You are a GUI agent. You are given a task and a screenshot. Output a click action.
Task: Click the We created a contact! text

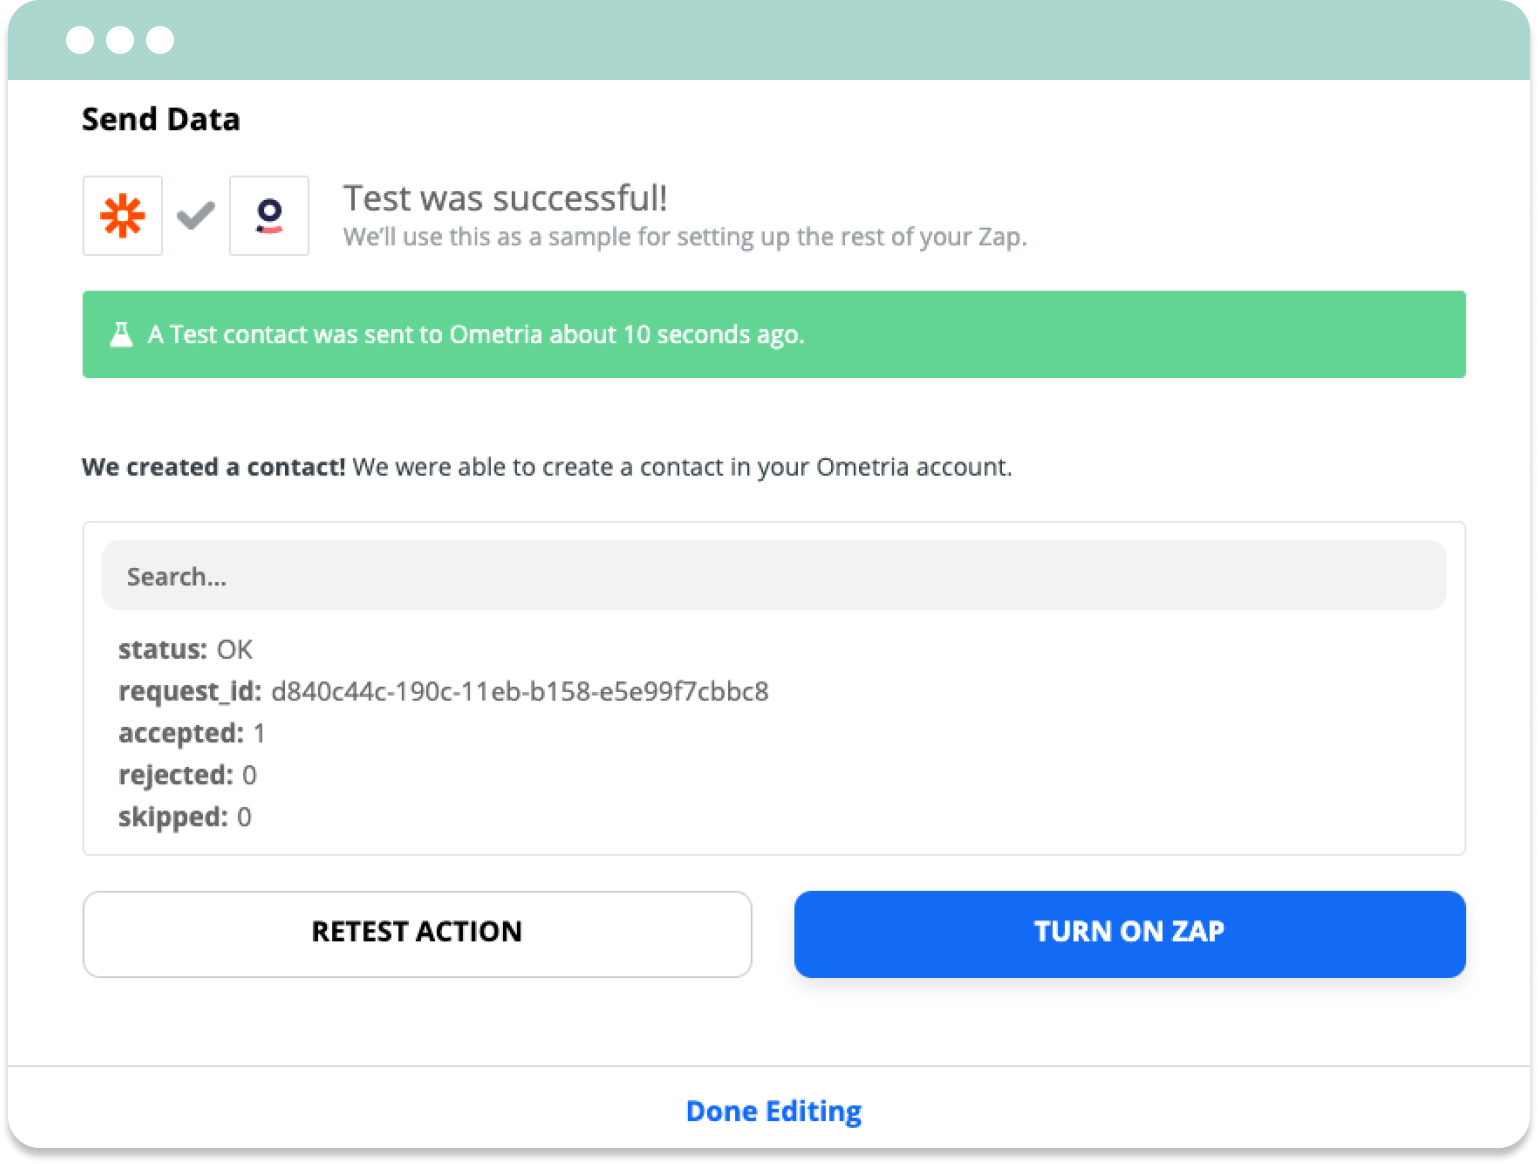click(214, 467)
